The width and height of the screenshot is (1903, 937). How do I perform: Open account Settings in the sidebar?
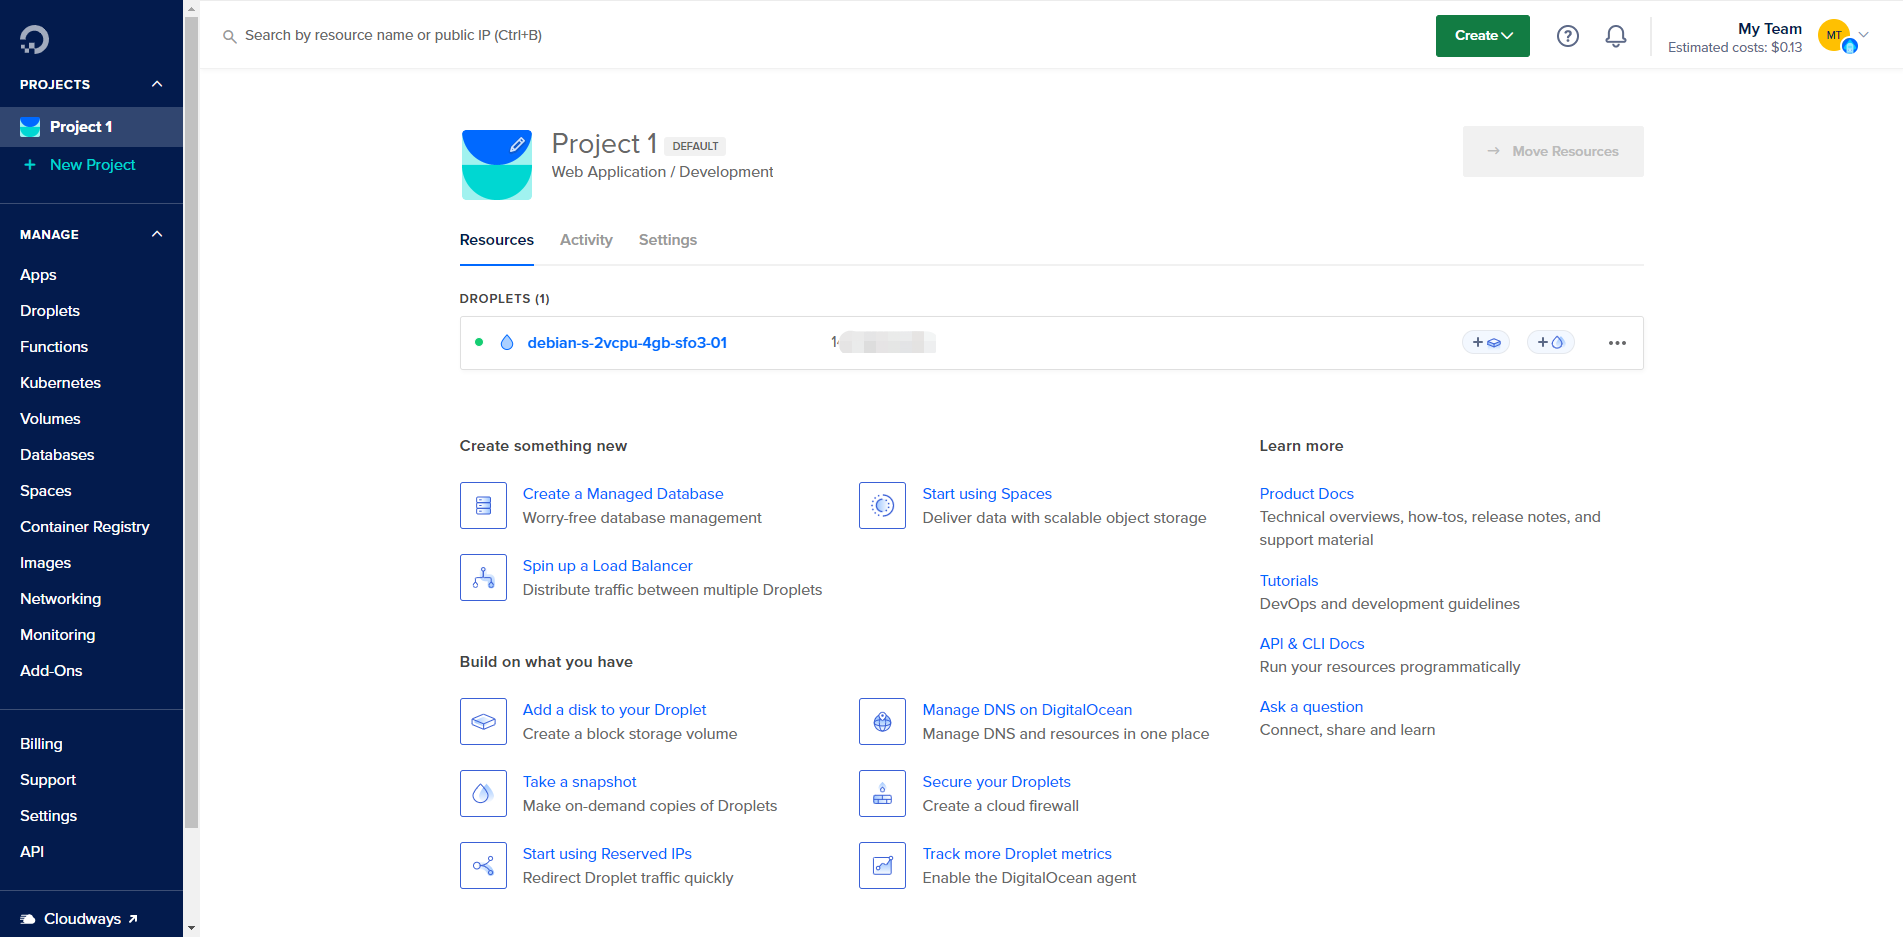48,816
